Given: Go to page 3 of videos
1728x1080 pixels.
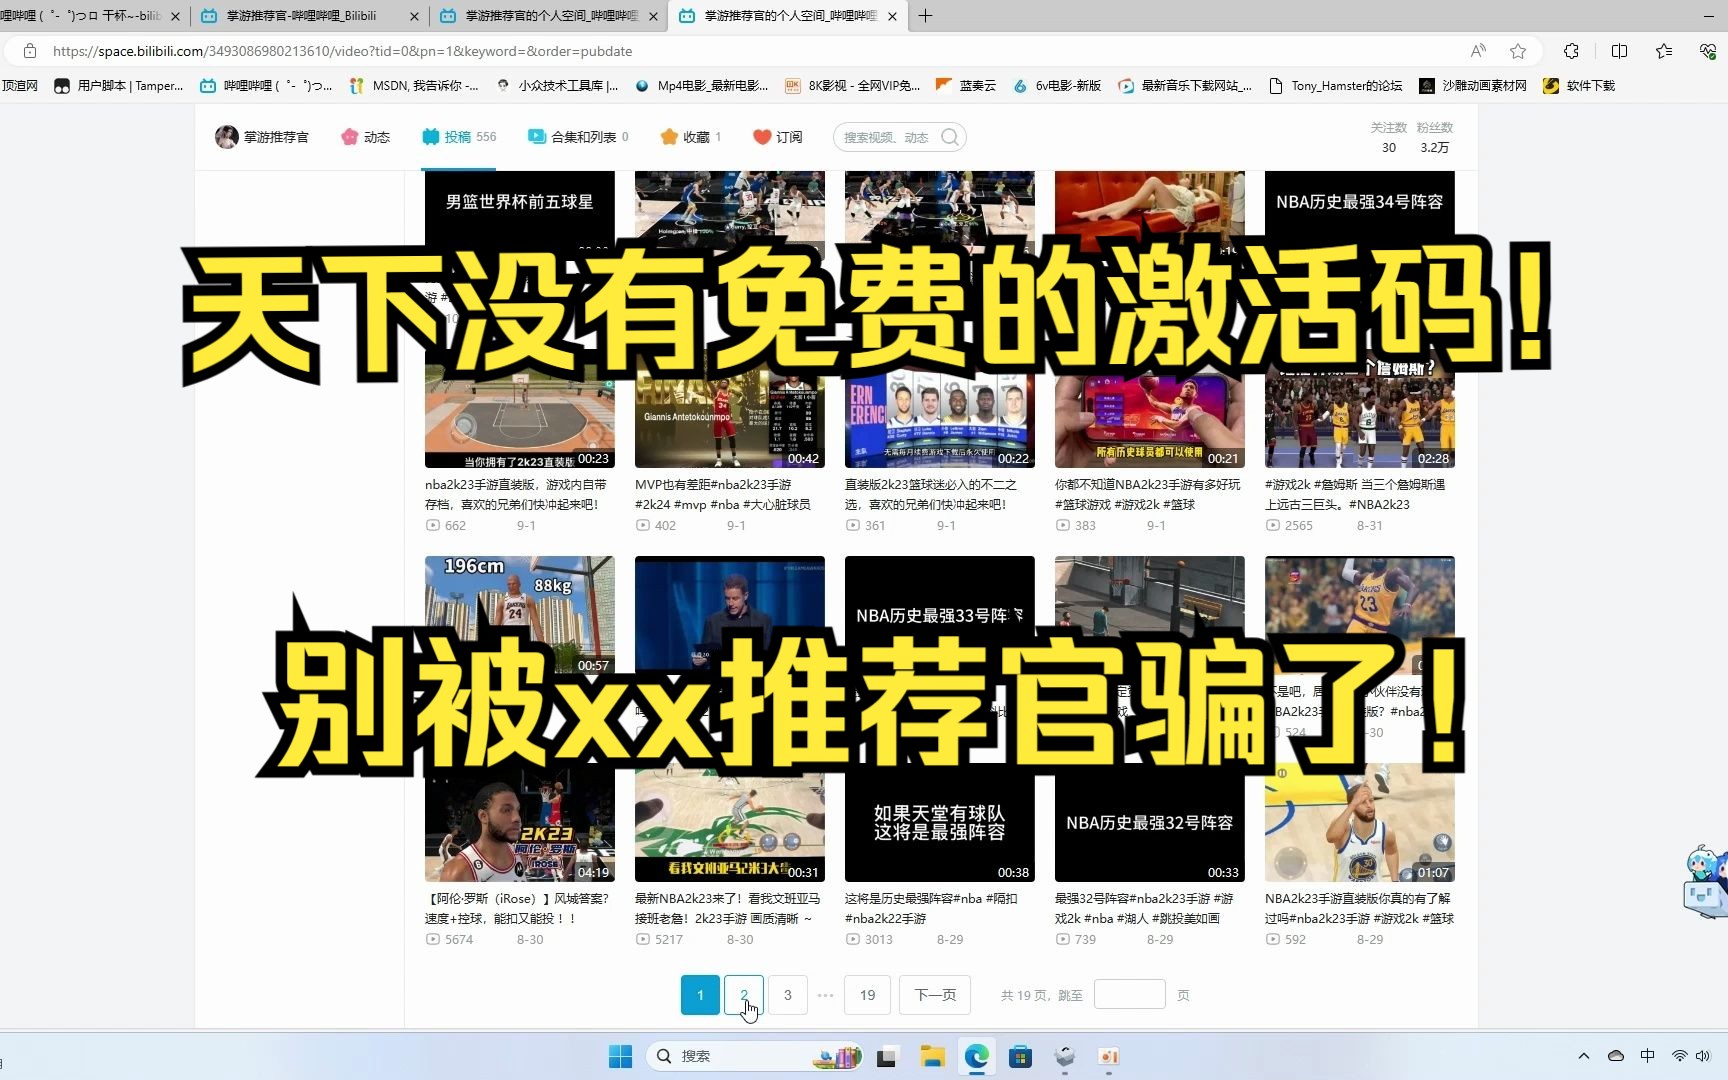Looking at the screenshot, I should [787, 995].
